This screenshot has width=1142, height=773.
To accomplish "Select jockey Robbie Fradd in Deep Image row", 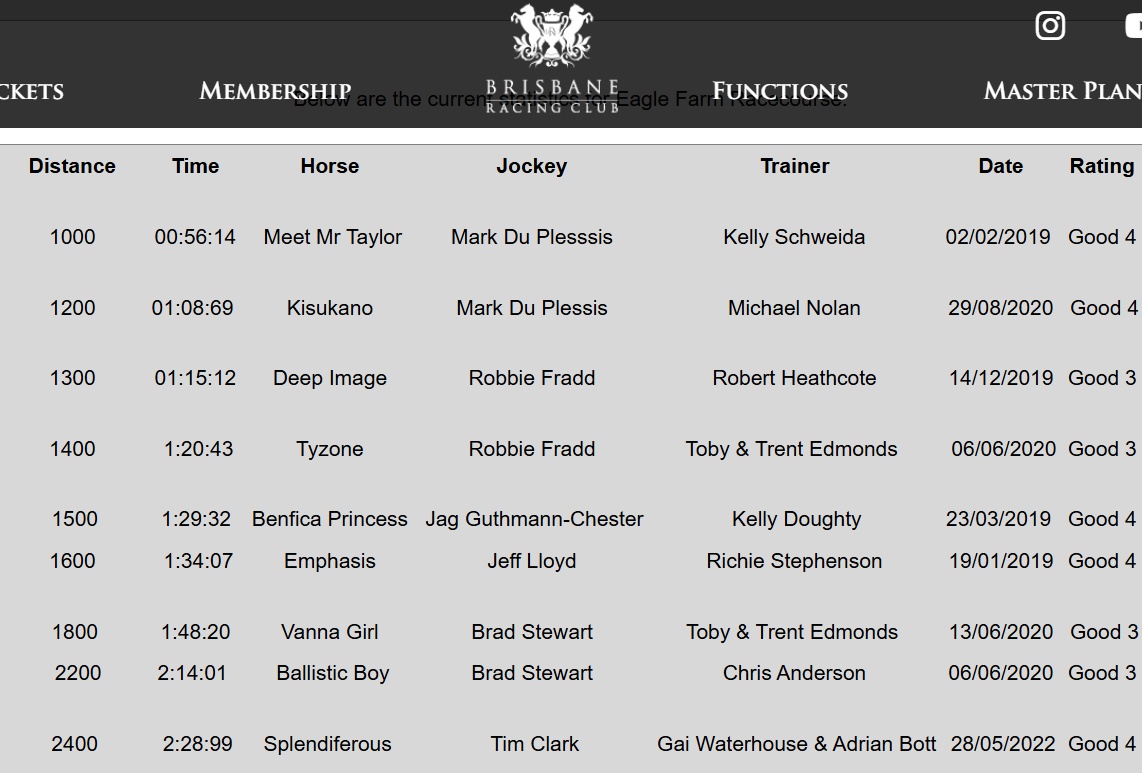I will pyautogui.click(x=531, y=378).
